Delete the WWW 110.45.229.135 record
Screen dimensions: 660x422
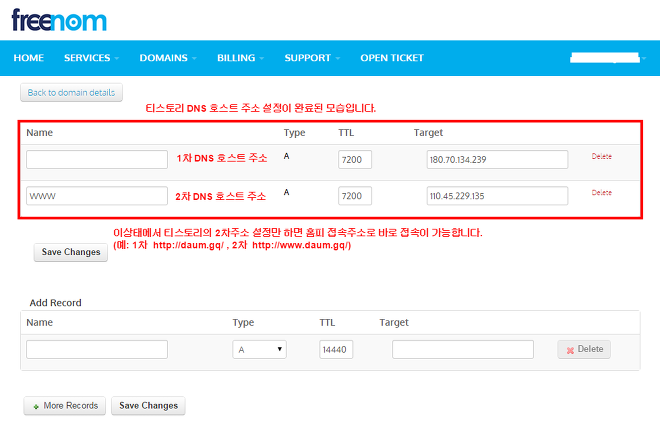click(x=601, y=193)
